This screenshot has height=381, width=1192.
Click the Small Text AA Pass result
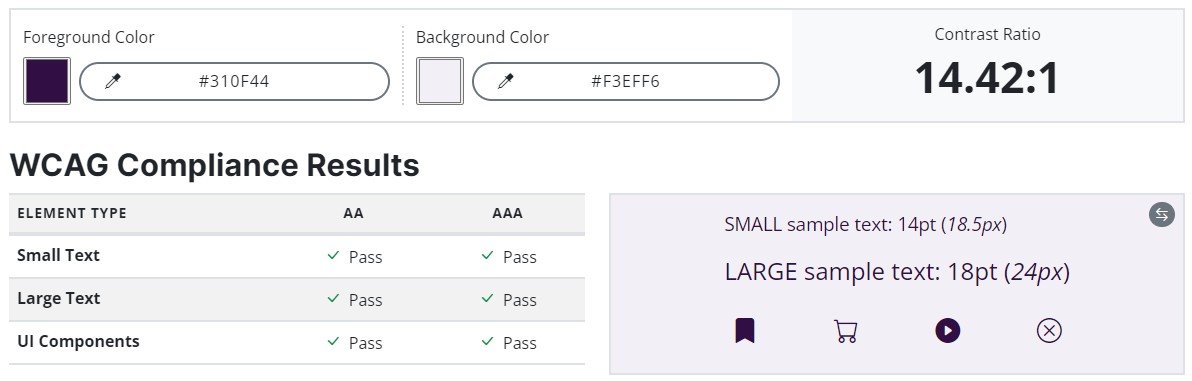[x=354, y=257]
